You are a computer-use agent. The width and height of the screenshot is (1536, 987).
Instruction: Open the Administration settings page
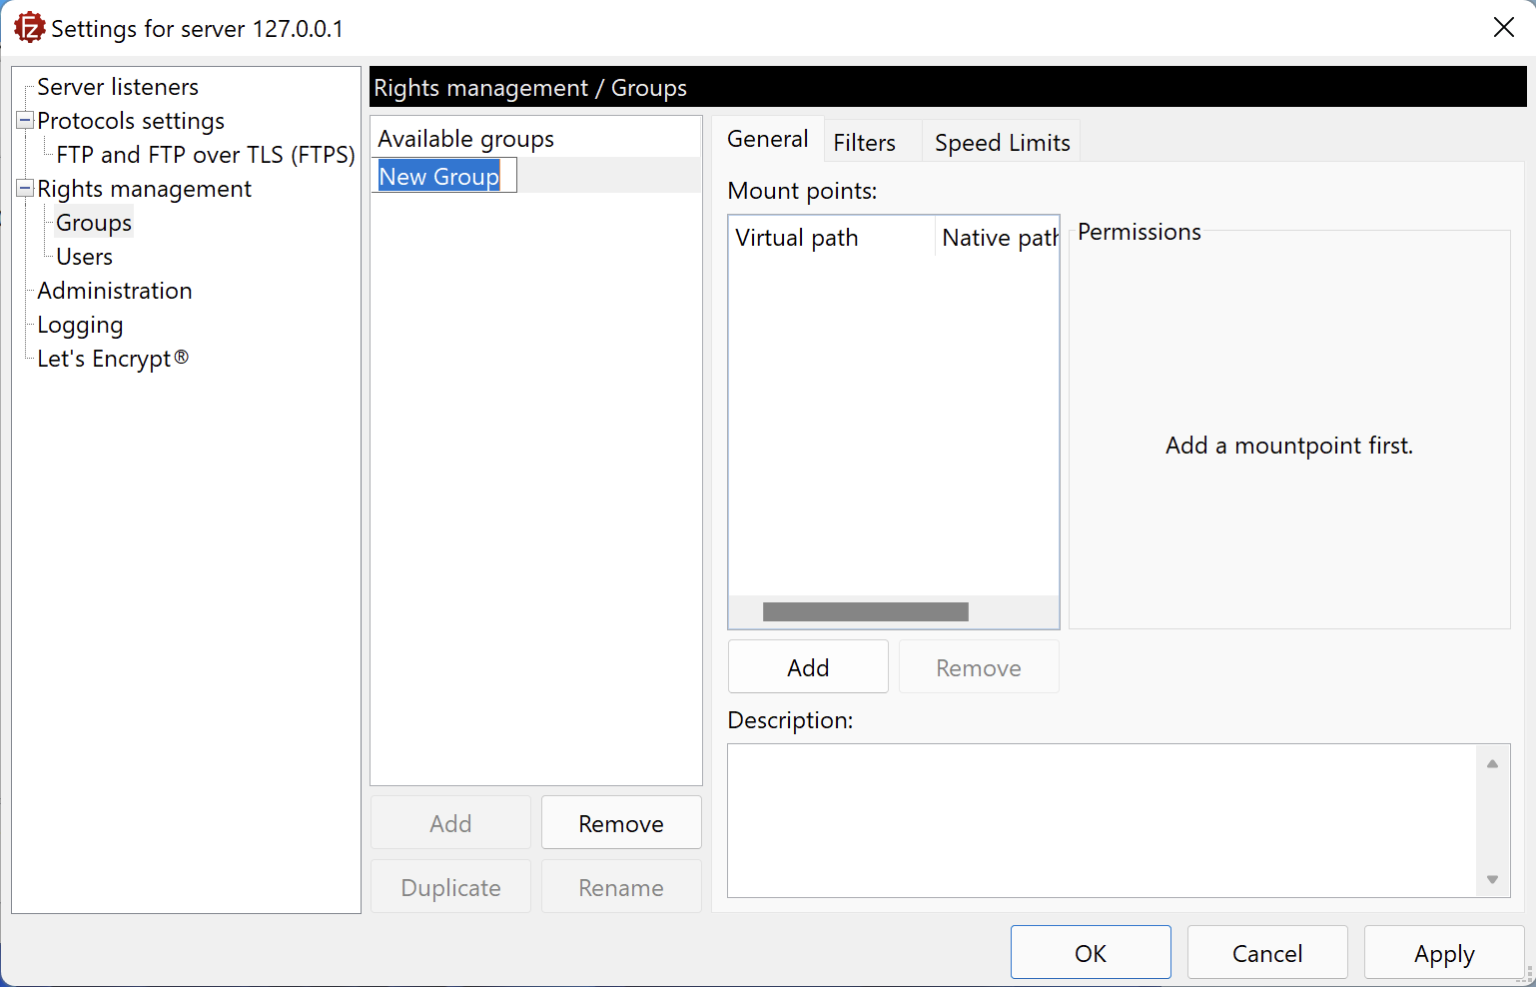click(x=114, y=290)
